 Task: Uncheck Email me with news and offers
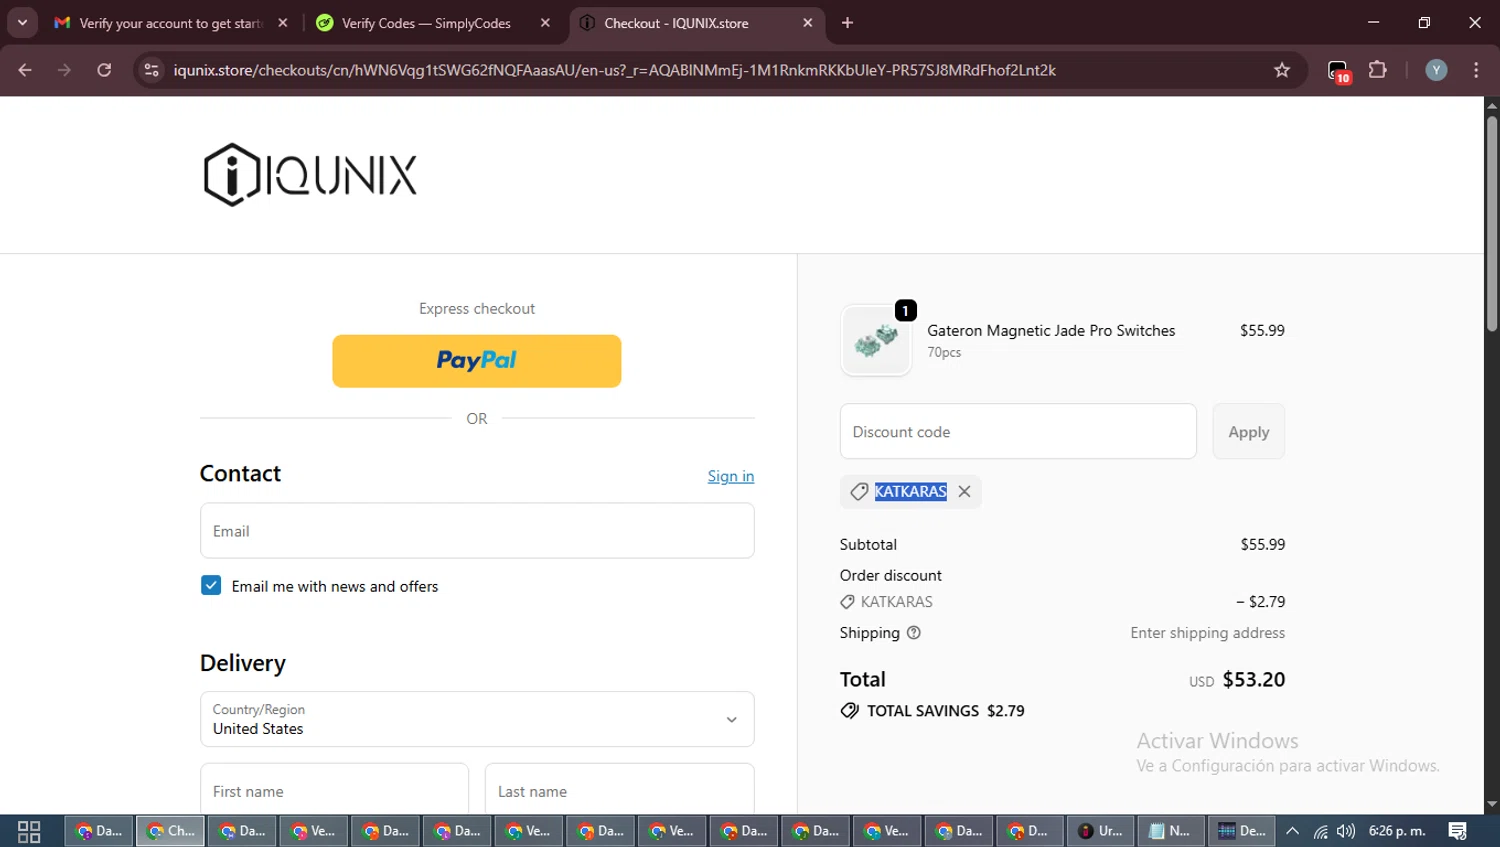[211, 586]
